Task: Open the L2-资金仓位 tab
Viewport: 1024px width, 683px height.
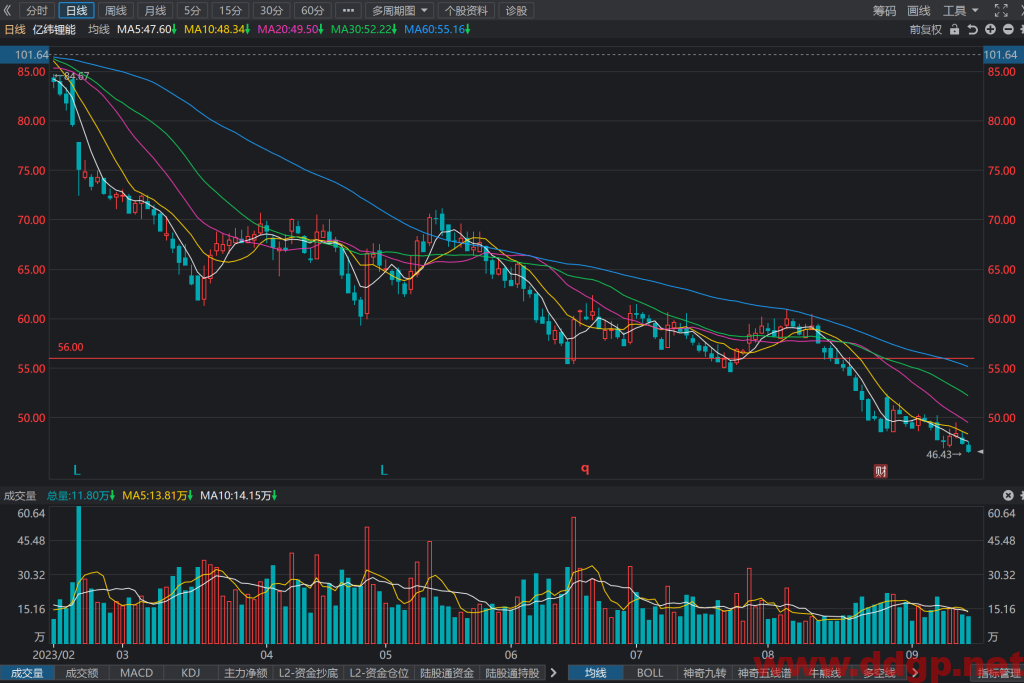Action: (x=379, y=673)
